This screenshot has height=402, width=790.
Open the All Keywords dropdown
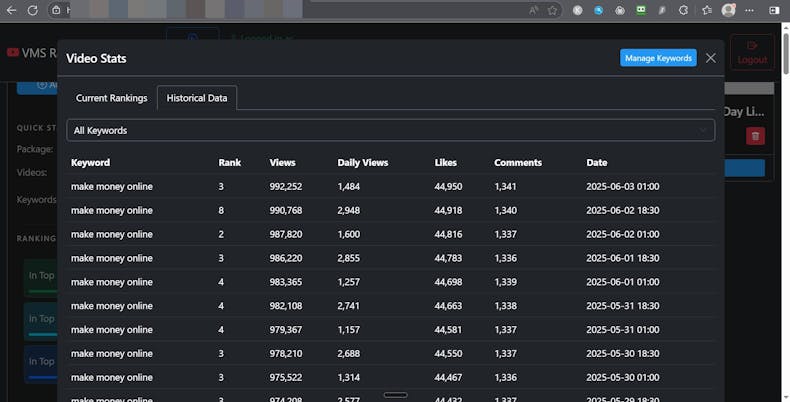pos(390,130)
